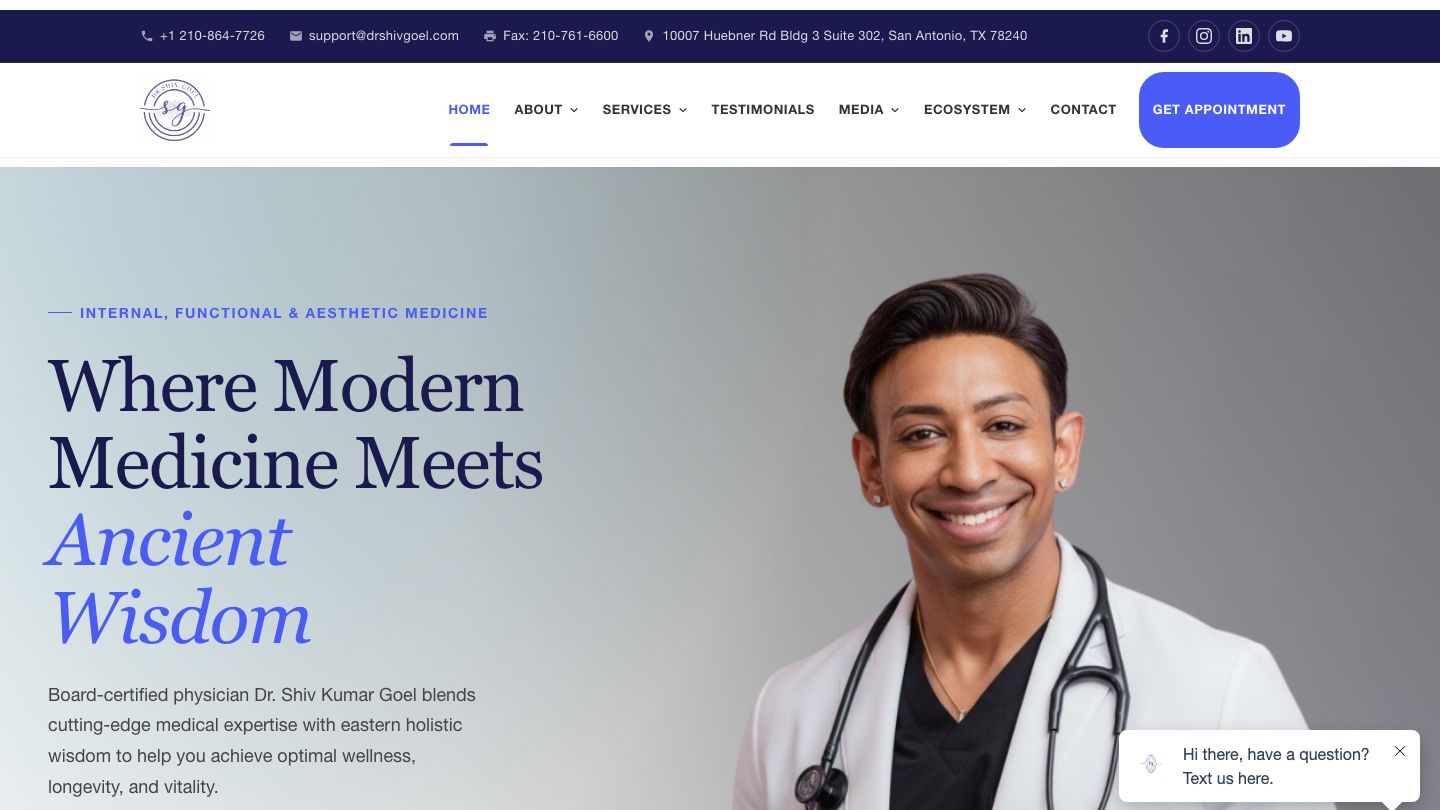Open the YouTube social icon

click(x=1284, y=36)
